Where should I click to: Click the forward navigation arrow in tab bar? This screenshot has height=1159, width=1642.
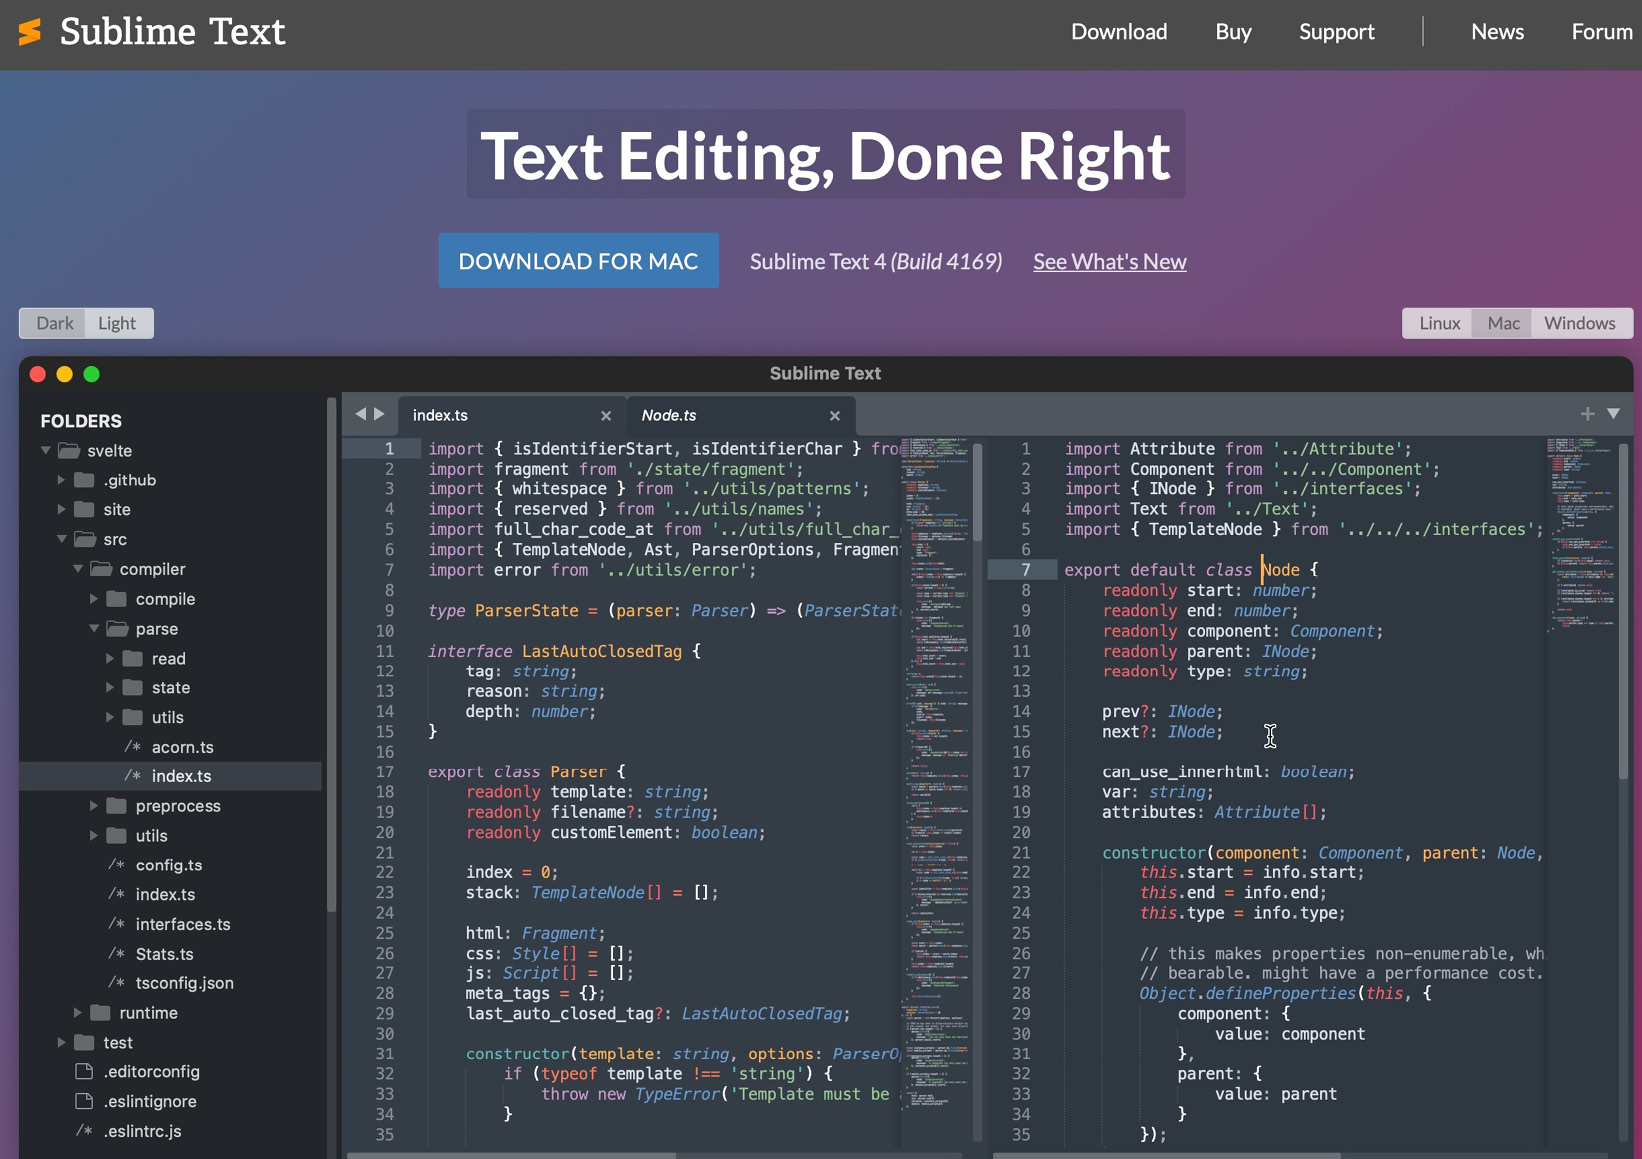[379, 414]
